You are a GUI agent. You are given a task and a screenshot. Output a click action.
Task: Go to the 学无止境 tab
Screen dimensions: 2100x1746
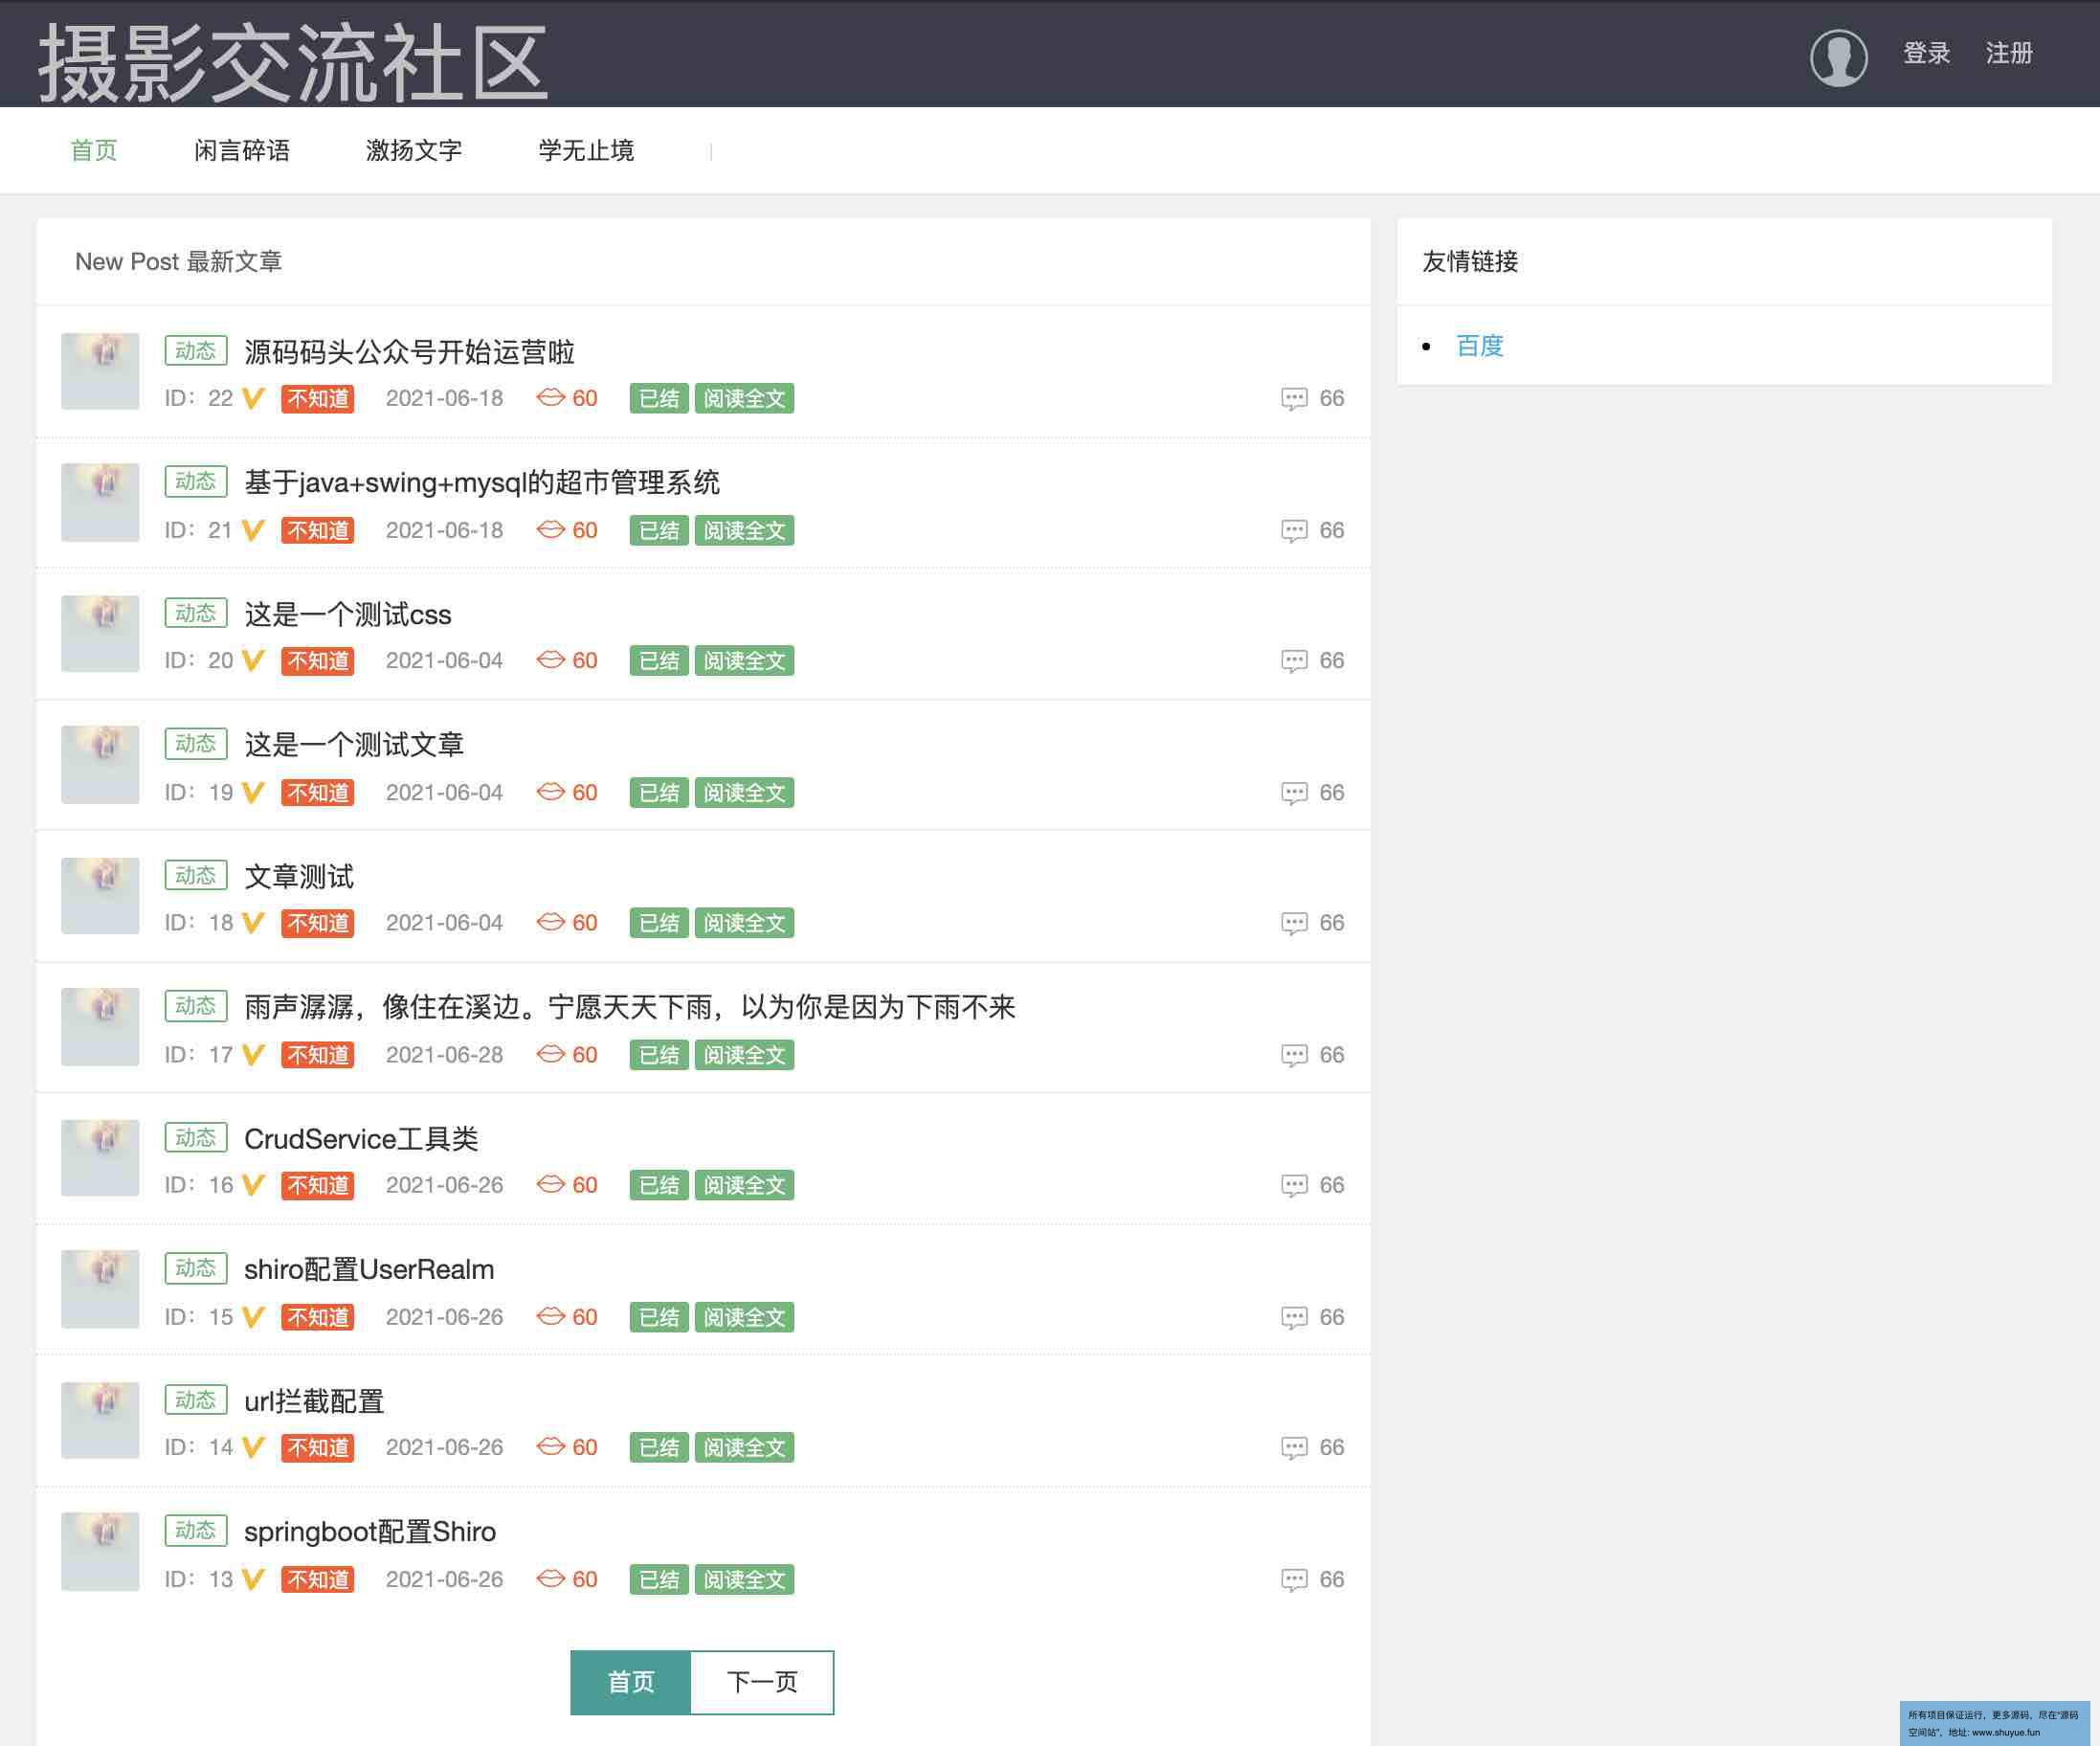pos(586,150)
